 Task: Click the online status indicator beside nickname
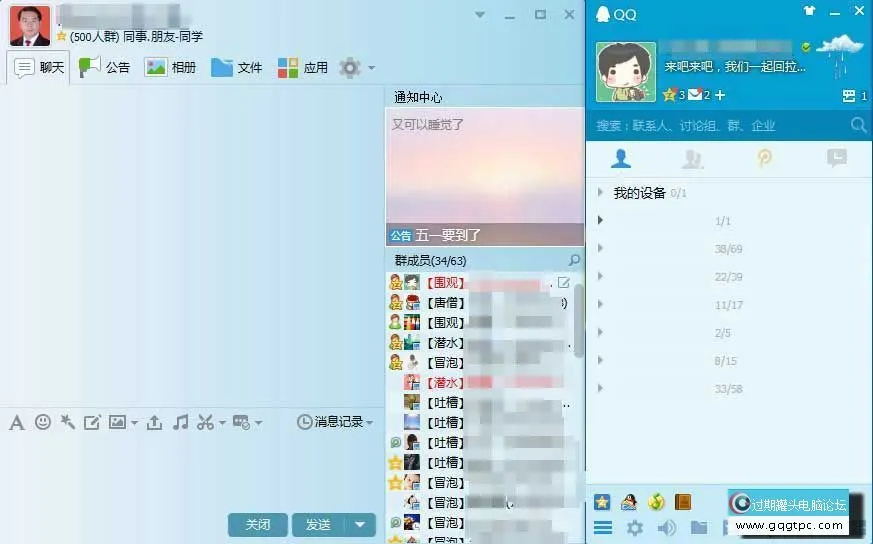pyautogui.click(x=806, y=47)
